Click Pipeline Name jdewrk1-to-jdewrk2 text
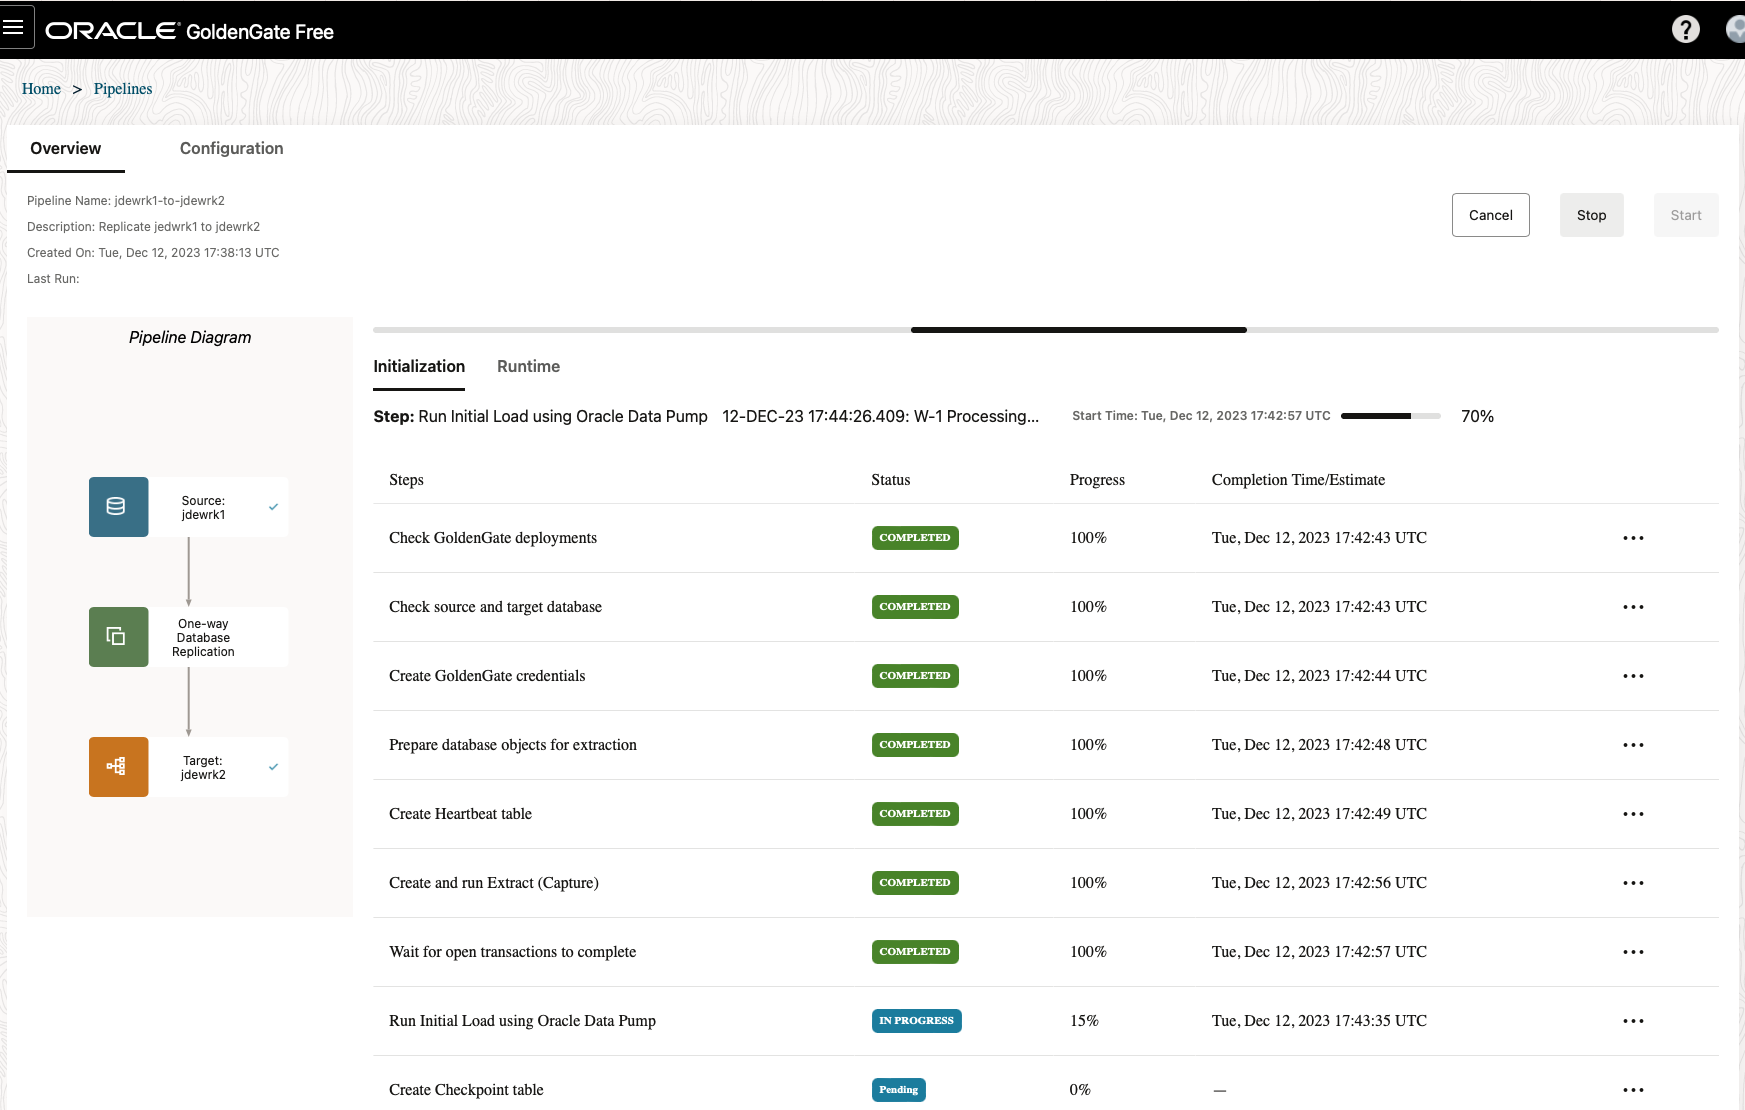Screen dimensions: 1745x1110 (x=126, y=201)
